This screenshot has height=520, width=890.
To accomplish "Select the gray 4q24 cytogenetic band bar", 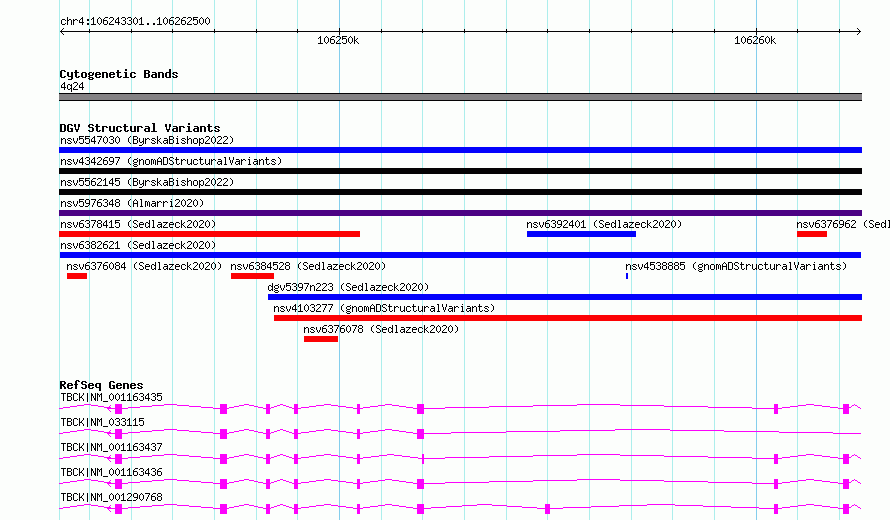I will point(460,97).
